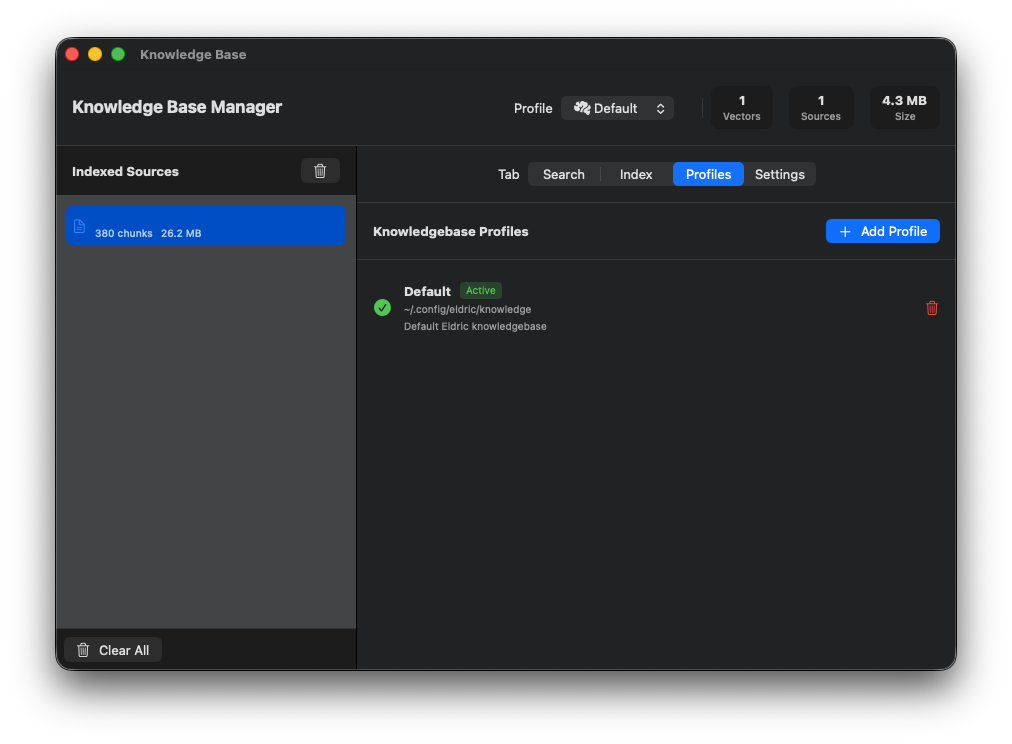Click the trash icon in Clear All
Screen dimensions: 1012x744
[83, 650]
